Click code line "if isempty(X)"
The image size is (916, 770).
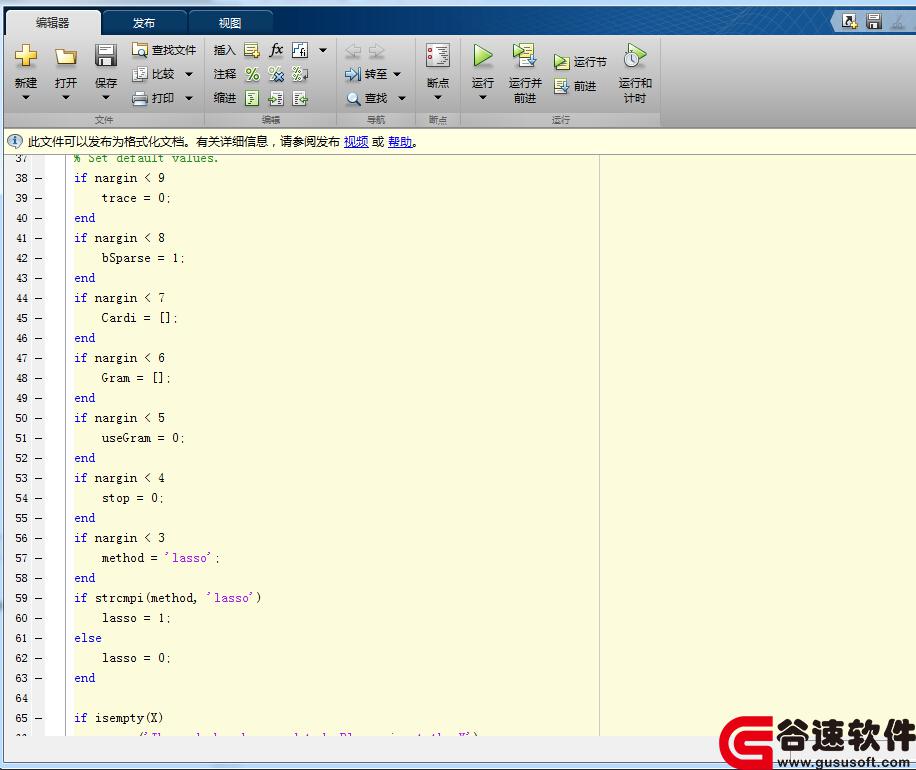(x=119, y=718)
